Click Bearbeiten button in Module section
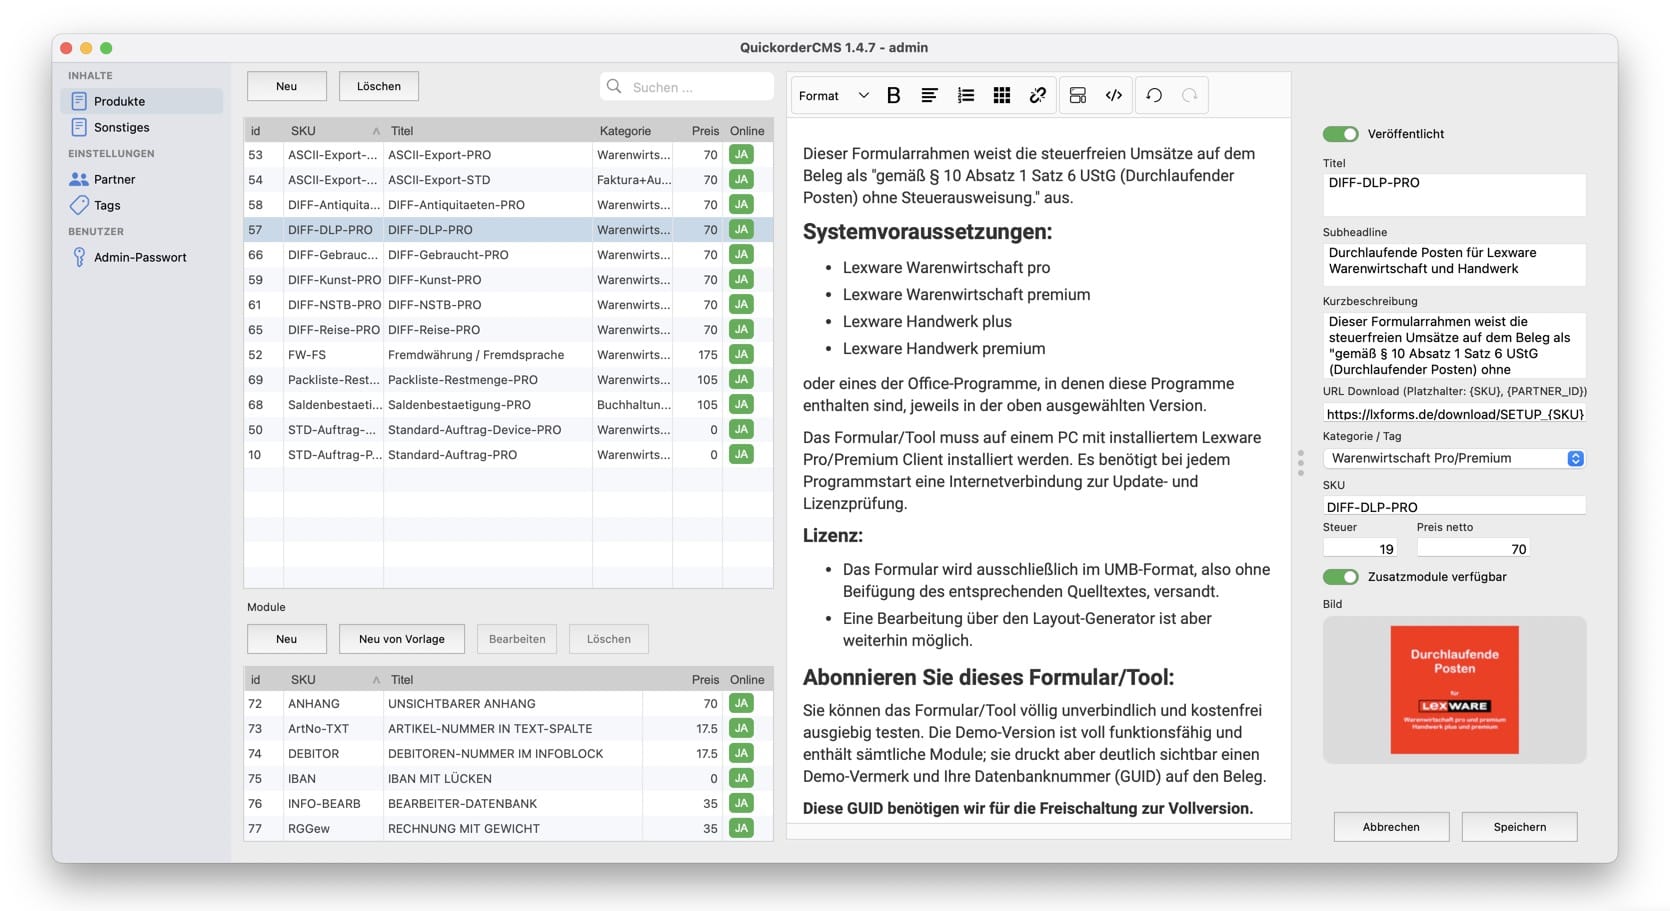Image resolution: width=1670 pixels, height=911 pixels. point(517,639)
